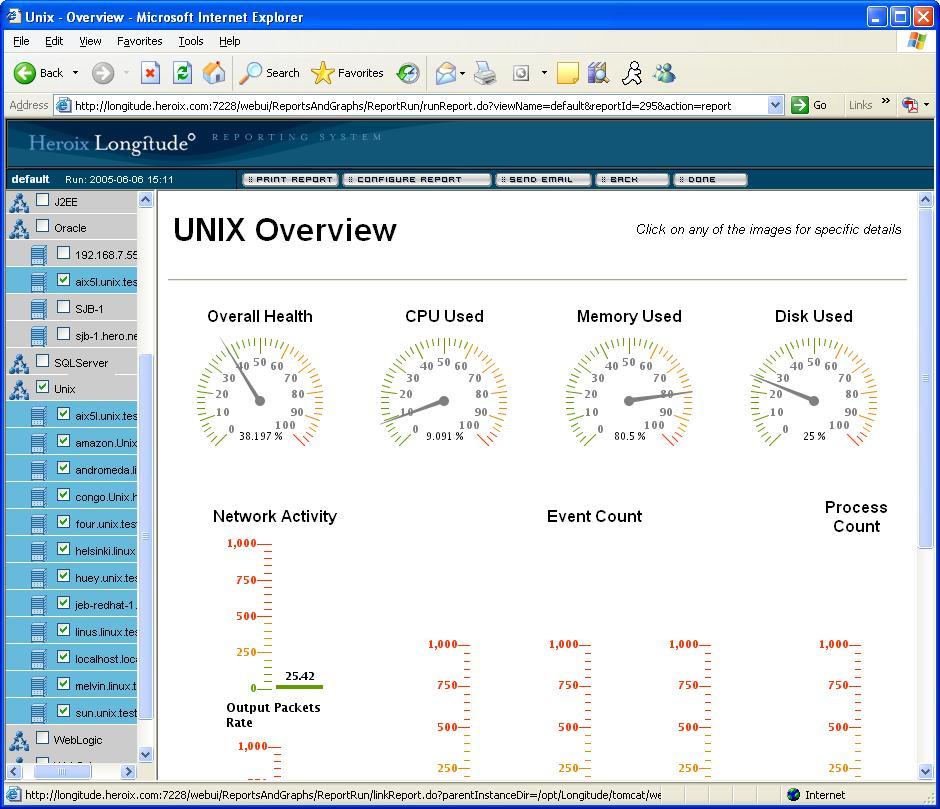This screenshot has height=809, width=940.
Task: Open the address bar URL dropdown
Action: coord(775,105)
